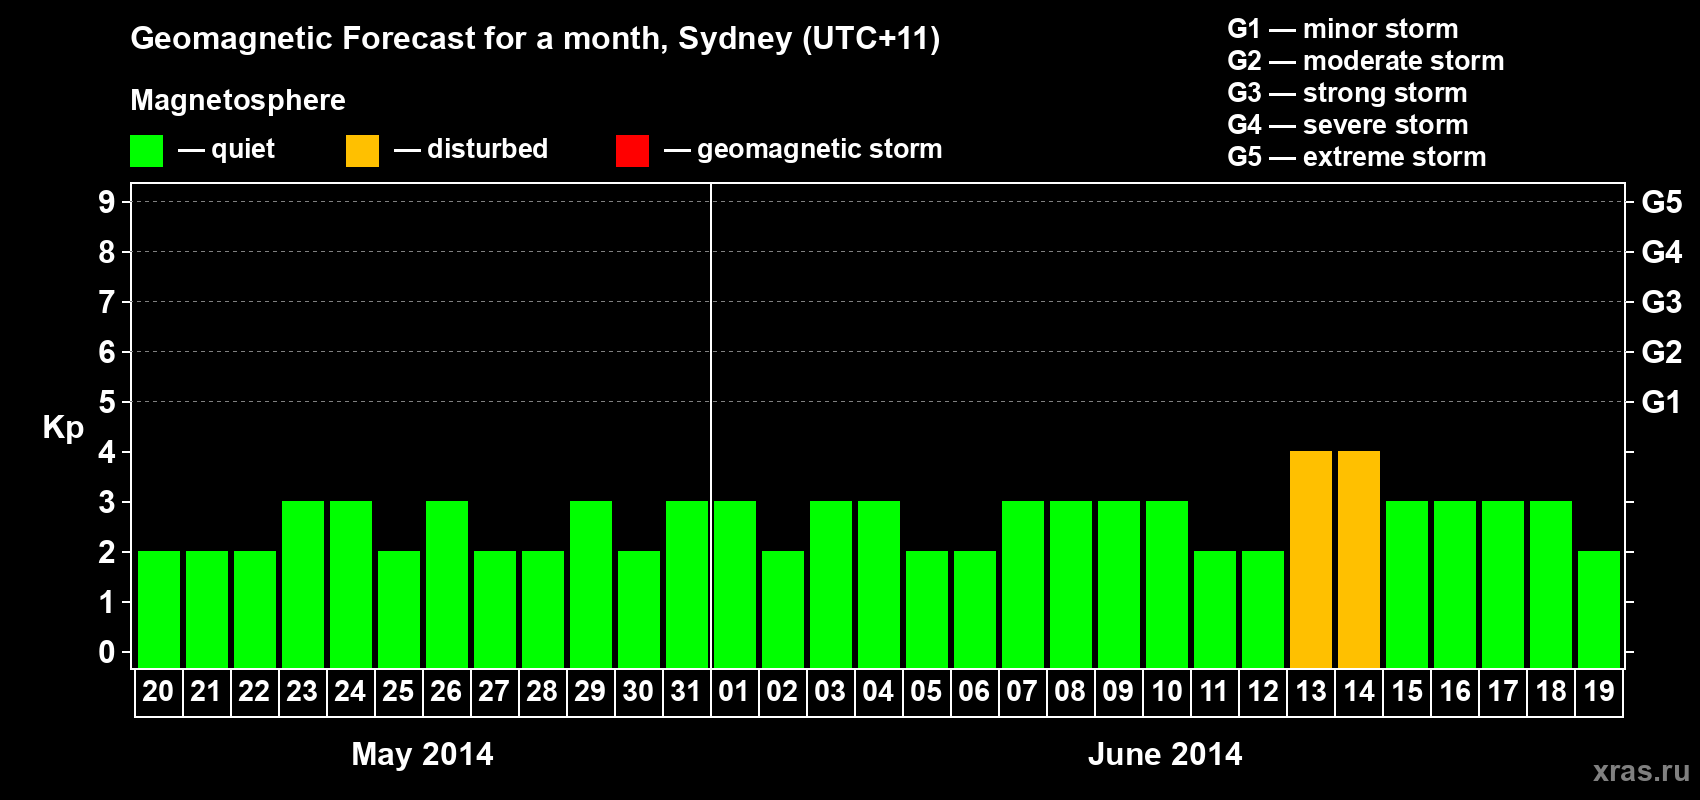Click the green bar for May 26
The height and width of the screenshot is (800, 1700).
tap(447, 584)
